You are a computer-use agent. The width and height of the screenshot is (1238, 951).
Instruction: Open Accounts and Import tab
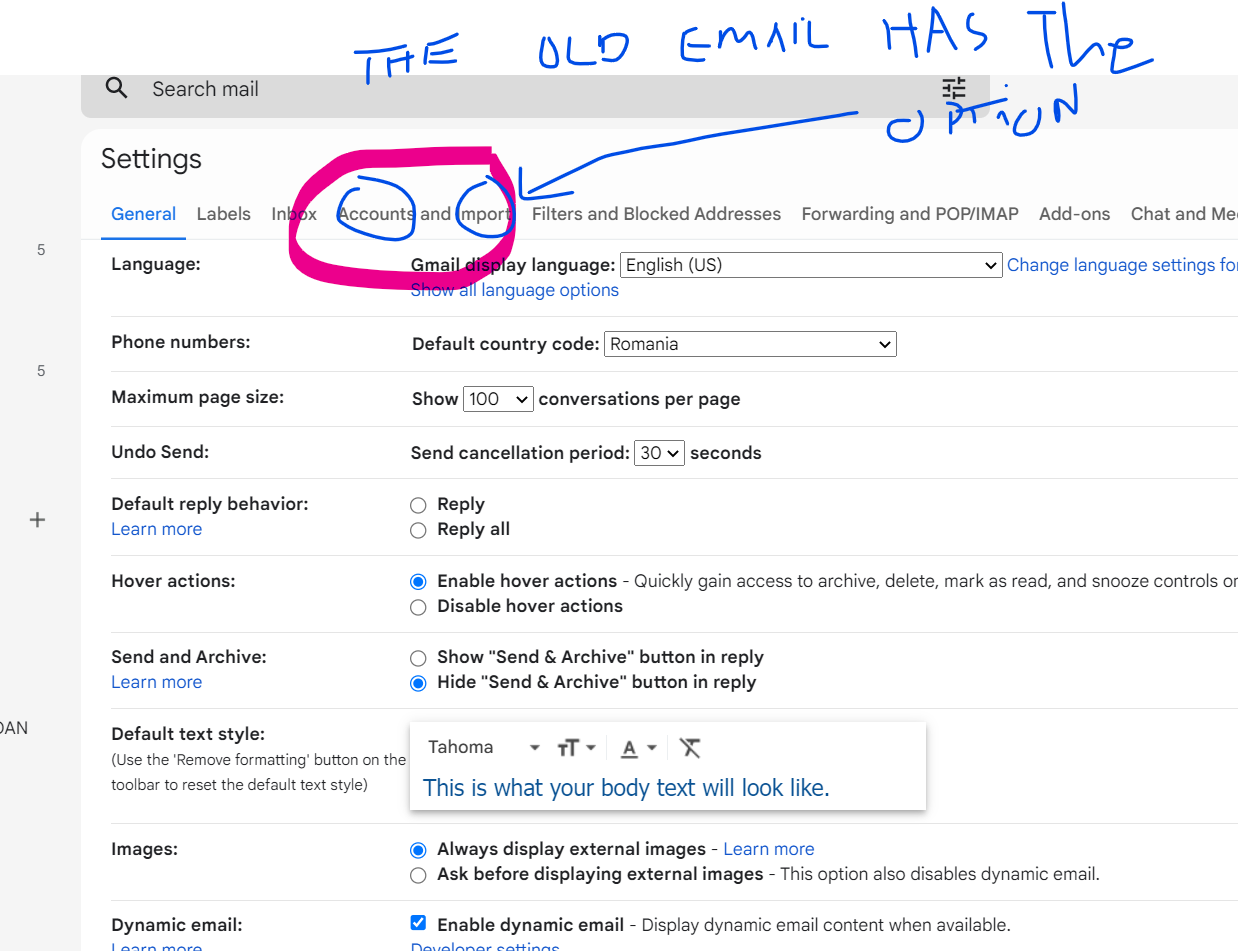click(x=424, y=214)
